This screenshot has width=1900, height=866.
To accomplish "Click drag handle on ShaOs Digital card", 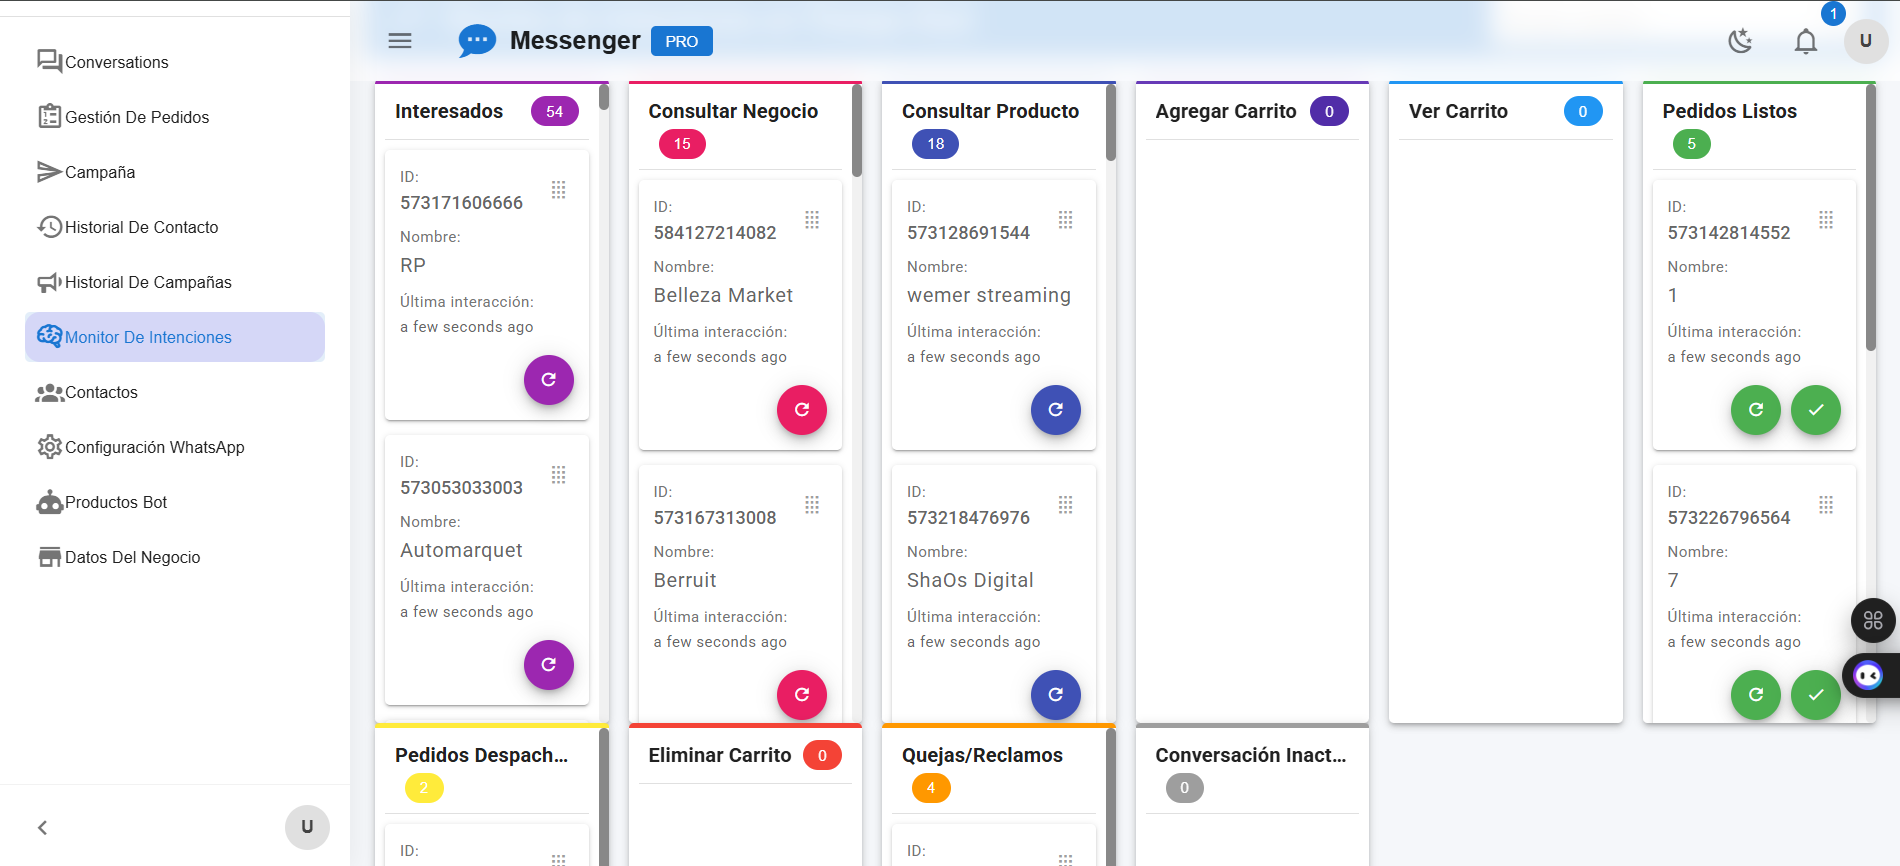I will tap(1066, 505).
